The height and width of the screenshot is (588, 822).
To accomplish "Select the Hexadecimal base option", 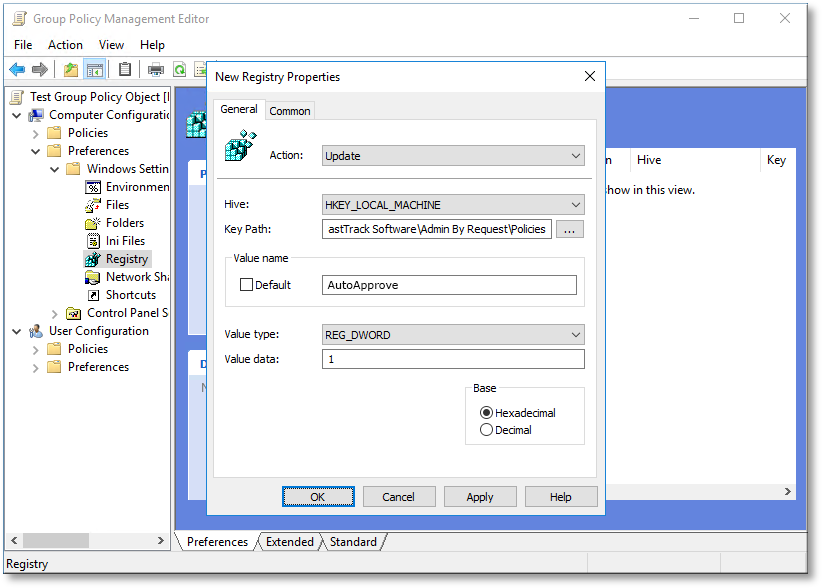I will pos(487,412).
